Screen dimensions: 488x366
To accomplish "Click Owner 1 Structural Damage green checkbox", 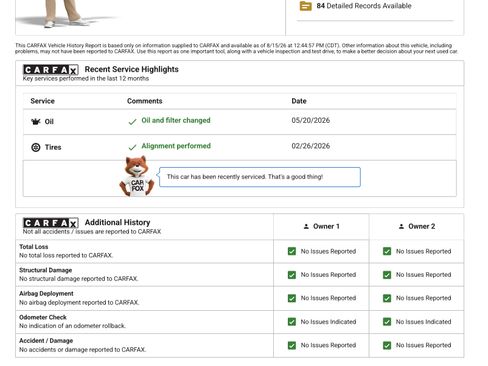I will (292, 275).
